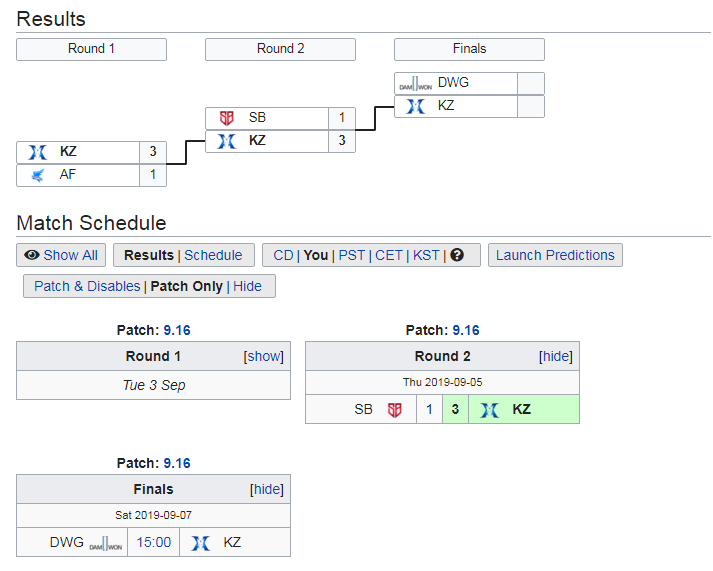
Task: Click the green KZ winner cell
Action: 524,410
